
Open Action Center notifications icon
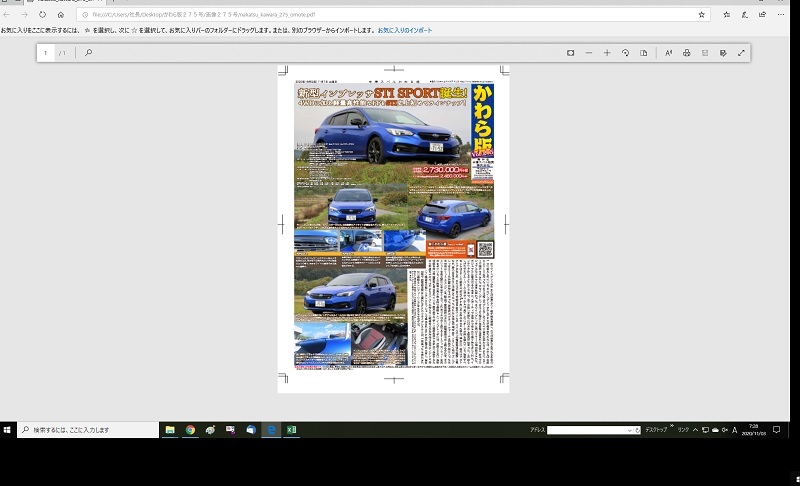tap(777, 430)
